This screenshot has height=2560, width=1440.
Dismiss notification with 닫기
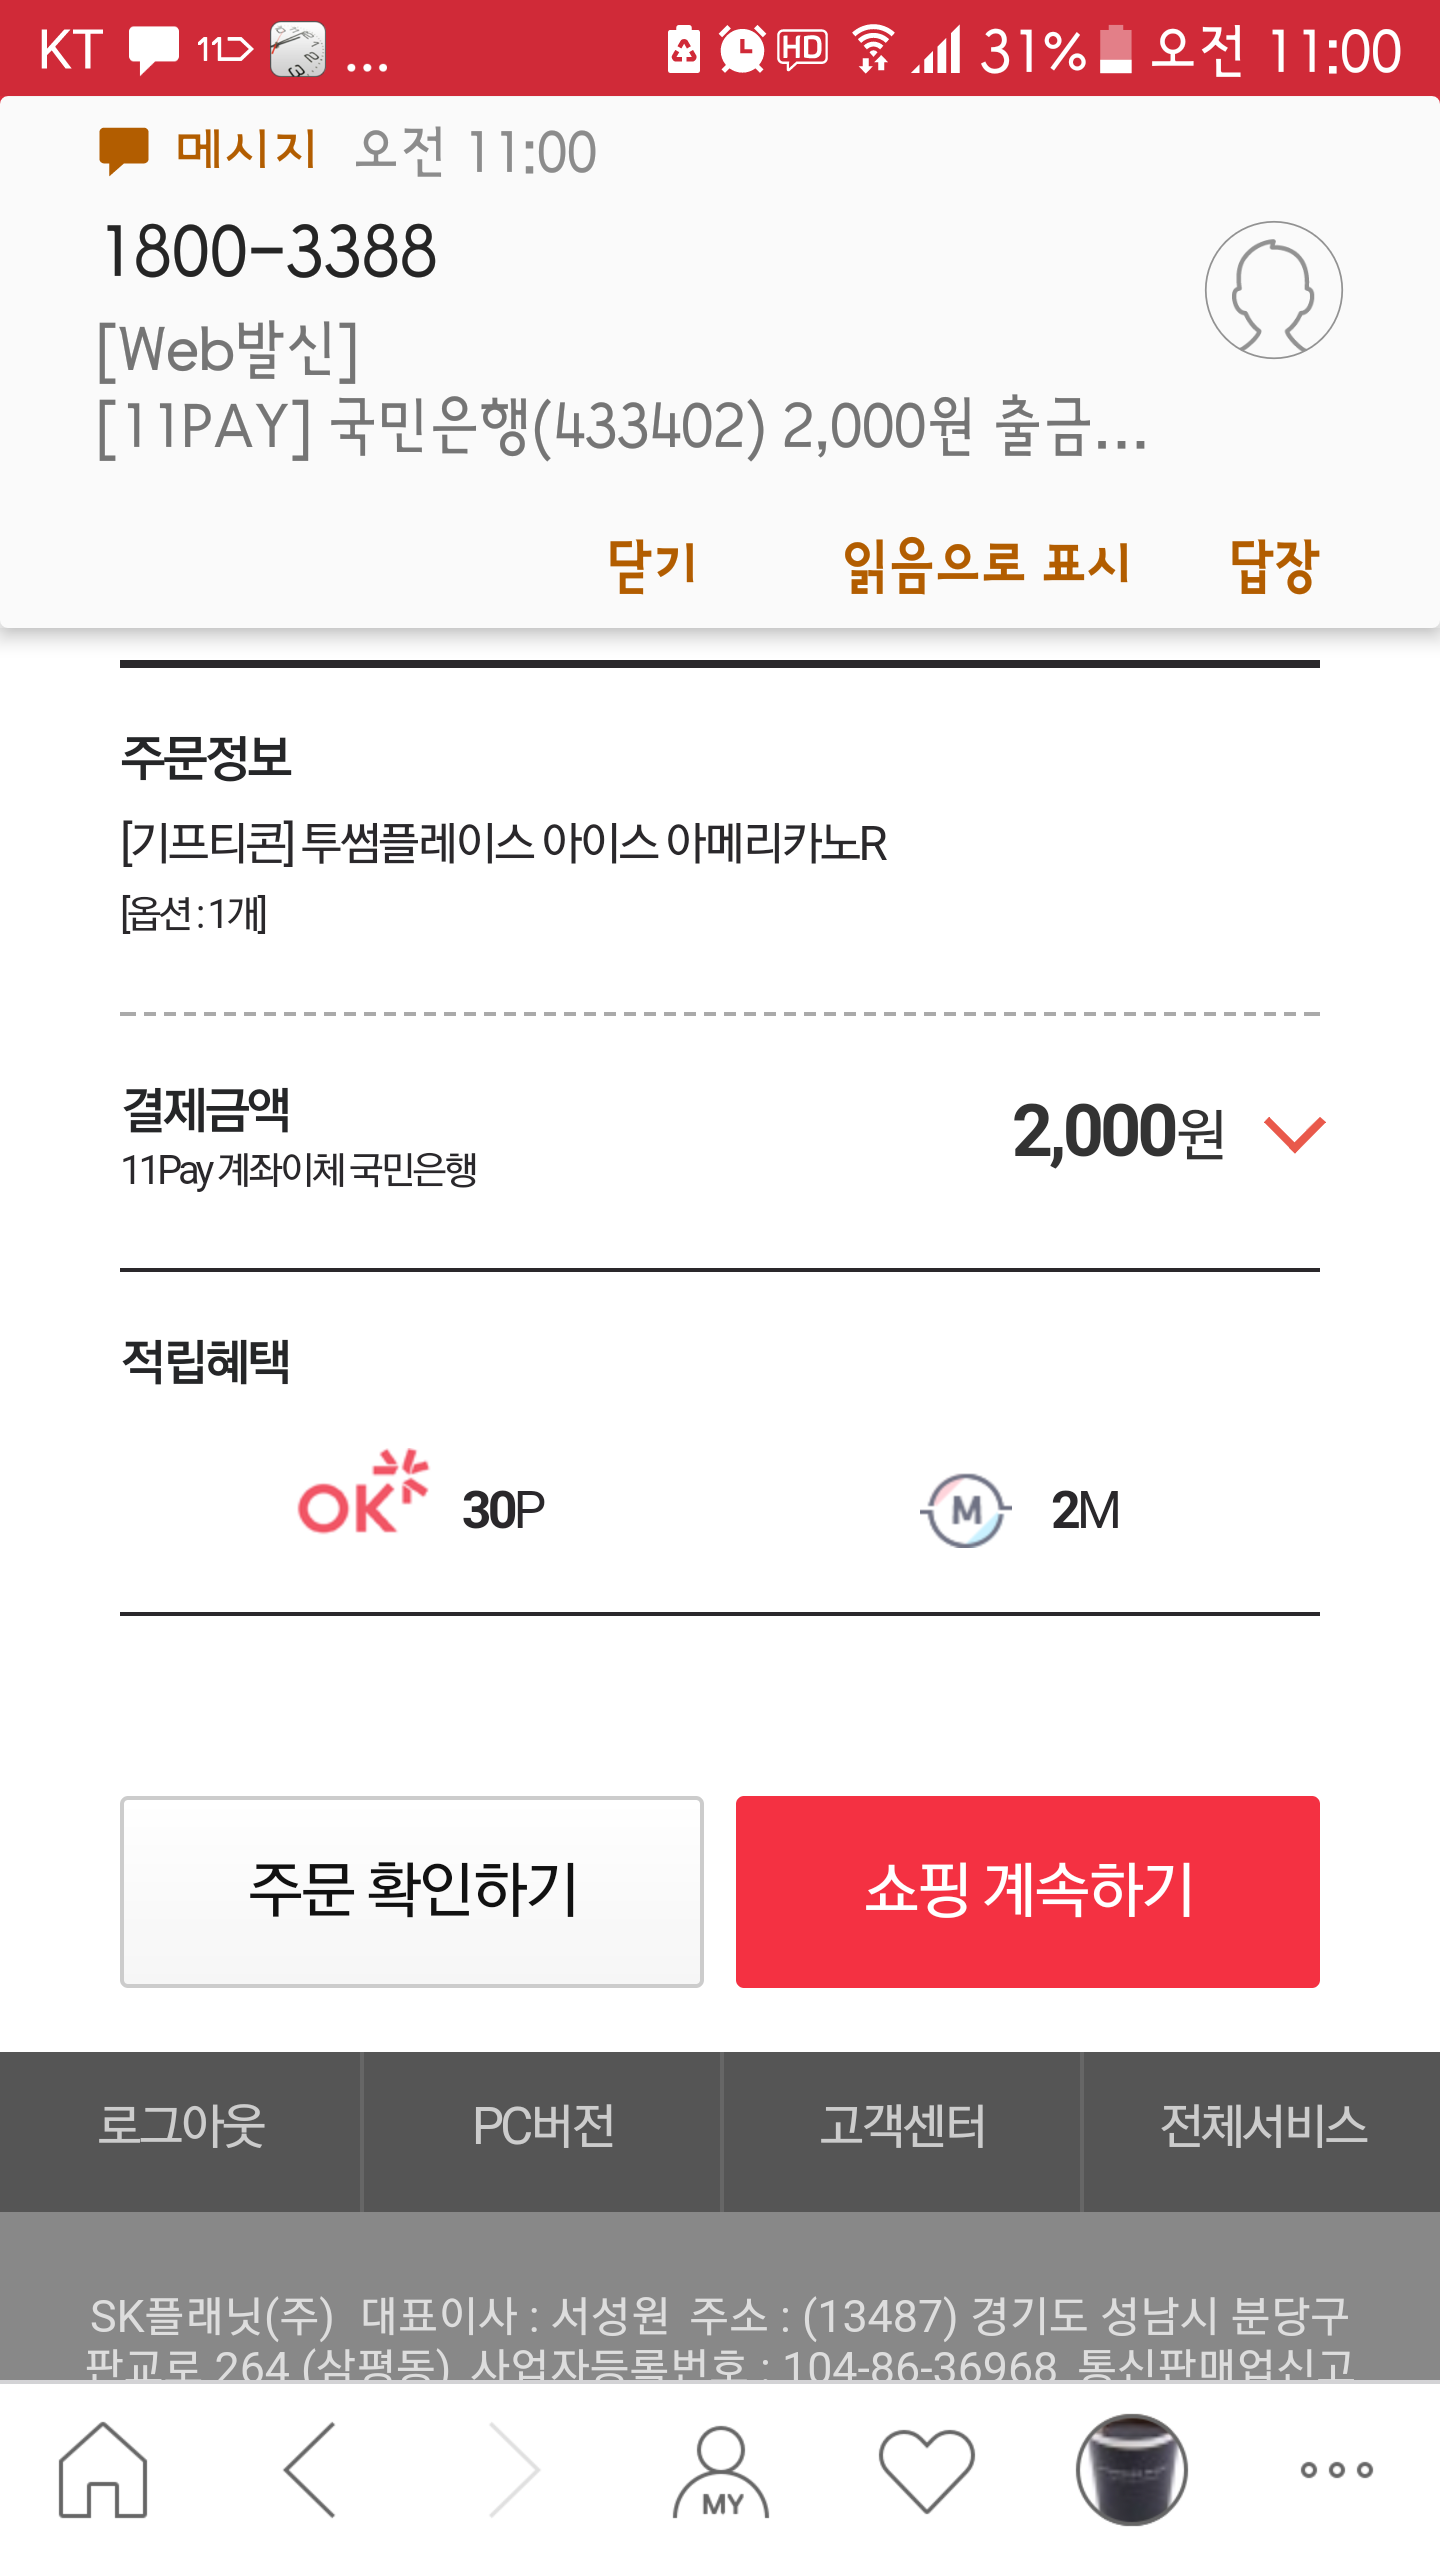coord(652,565)
